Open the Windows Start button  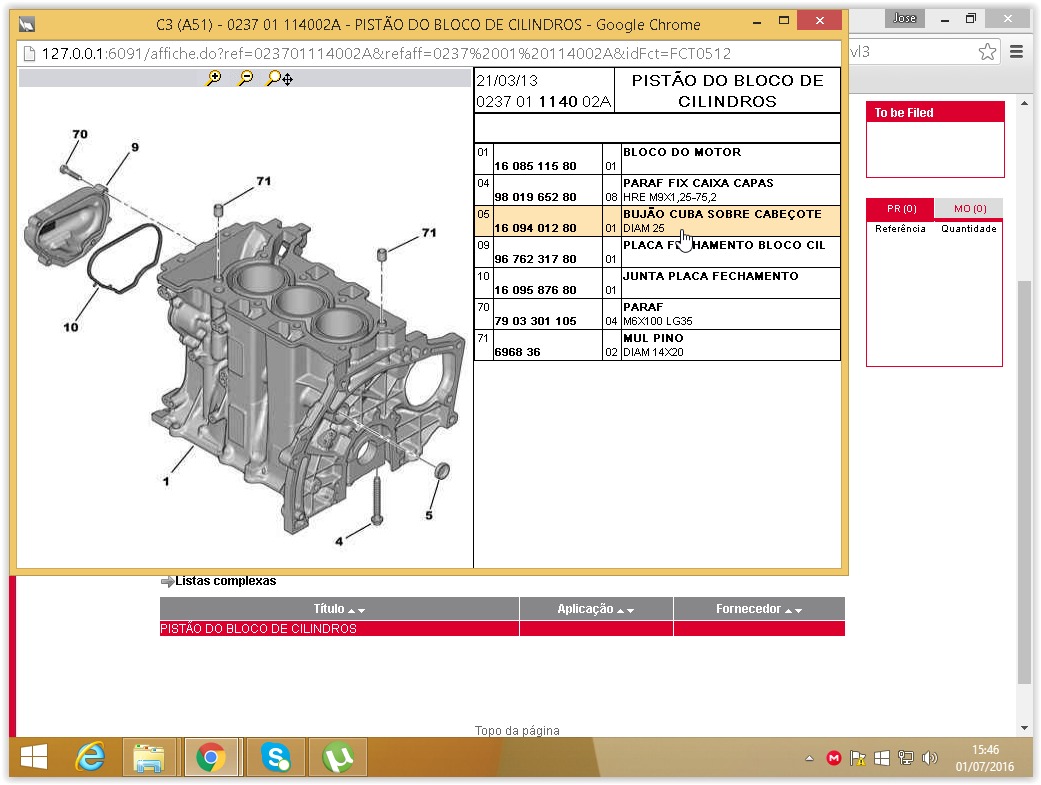[33, 757]
